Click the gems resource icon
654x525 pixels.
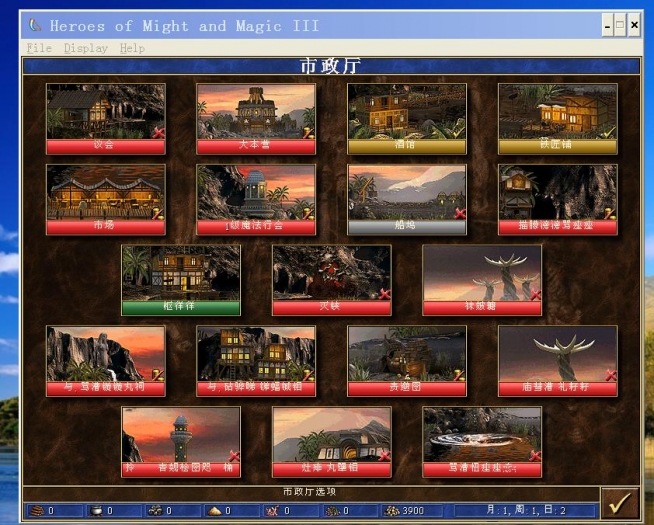332,510
